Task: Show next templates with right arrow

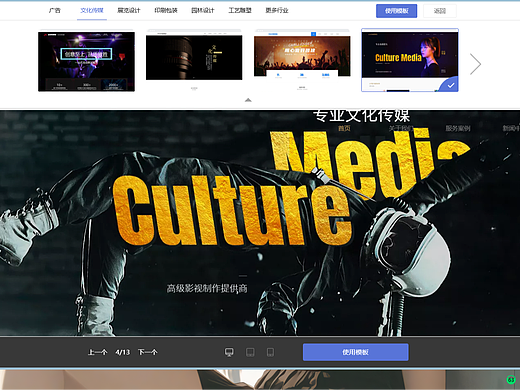Action: (x=475, y=64)
